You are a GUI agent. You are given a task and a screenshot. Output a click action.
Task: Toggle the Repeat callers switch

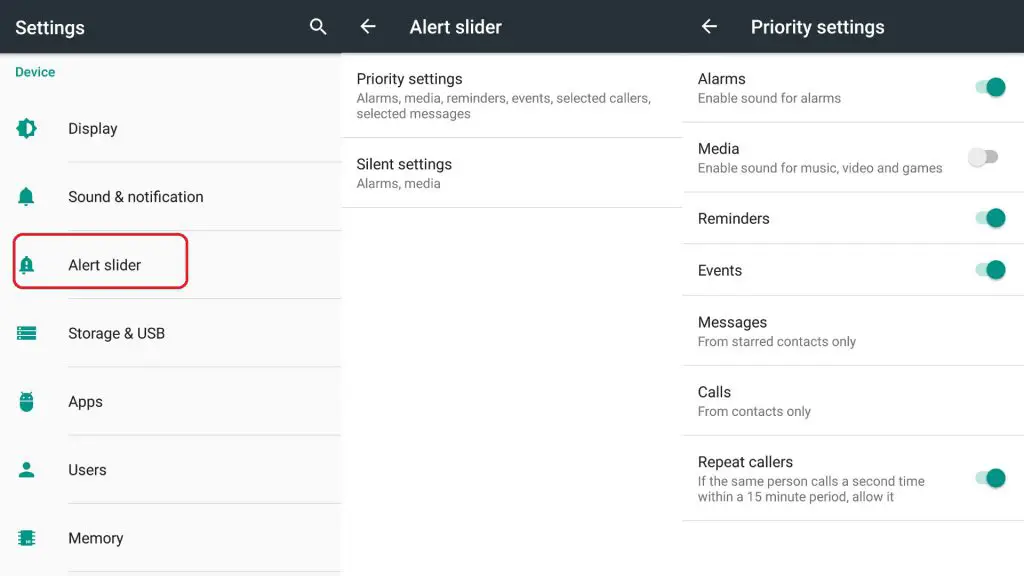(x=990, y=478)
